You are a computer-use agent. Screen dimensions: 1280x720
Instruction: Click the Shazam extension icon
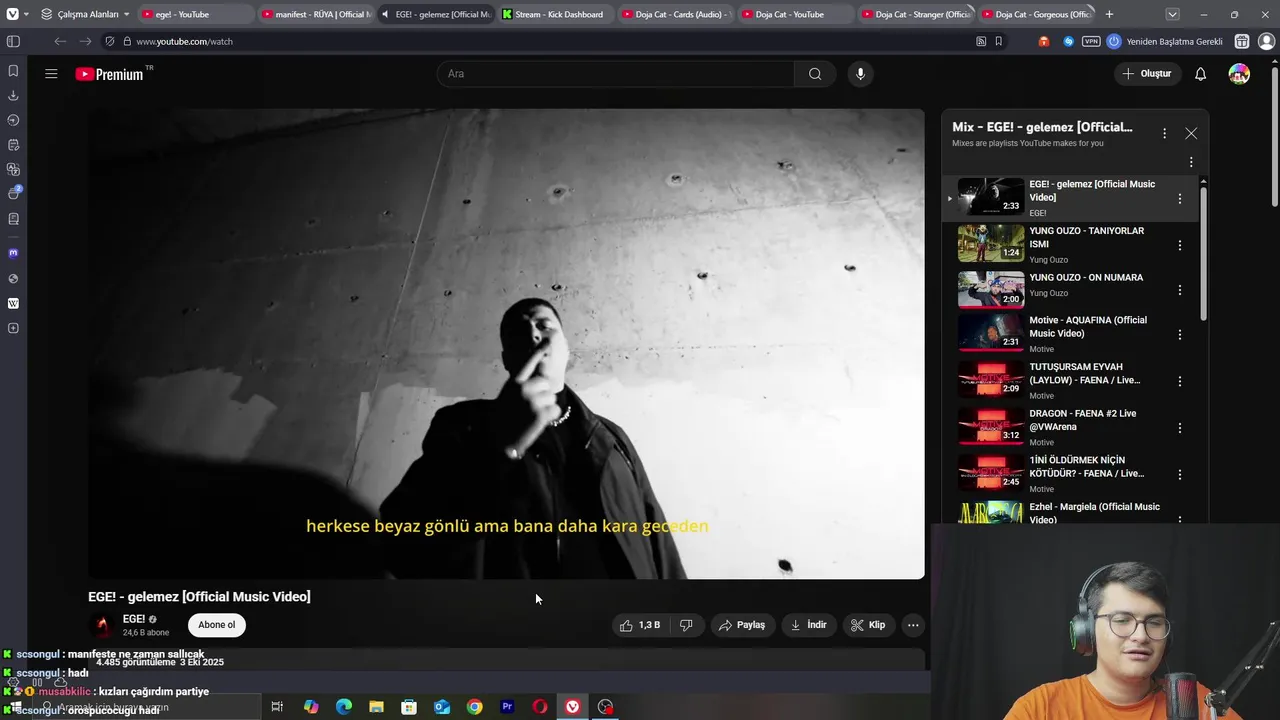(x=1068, y=41)
